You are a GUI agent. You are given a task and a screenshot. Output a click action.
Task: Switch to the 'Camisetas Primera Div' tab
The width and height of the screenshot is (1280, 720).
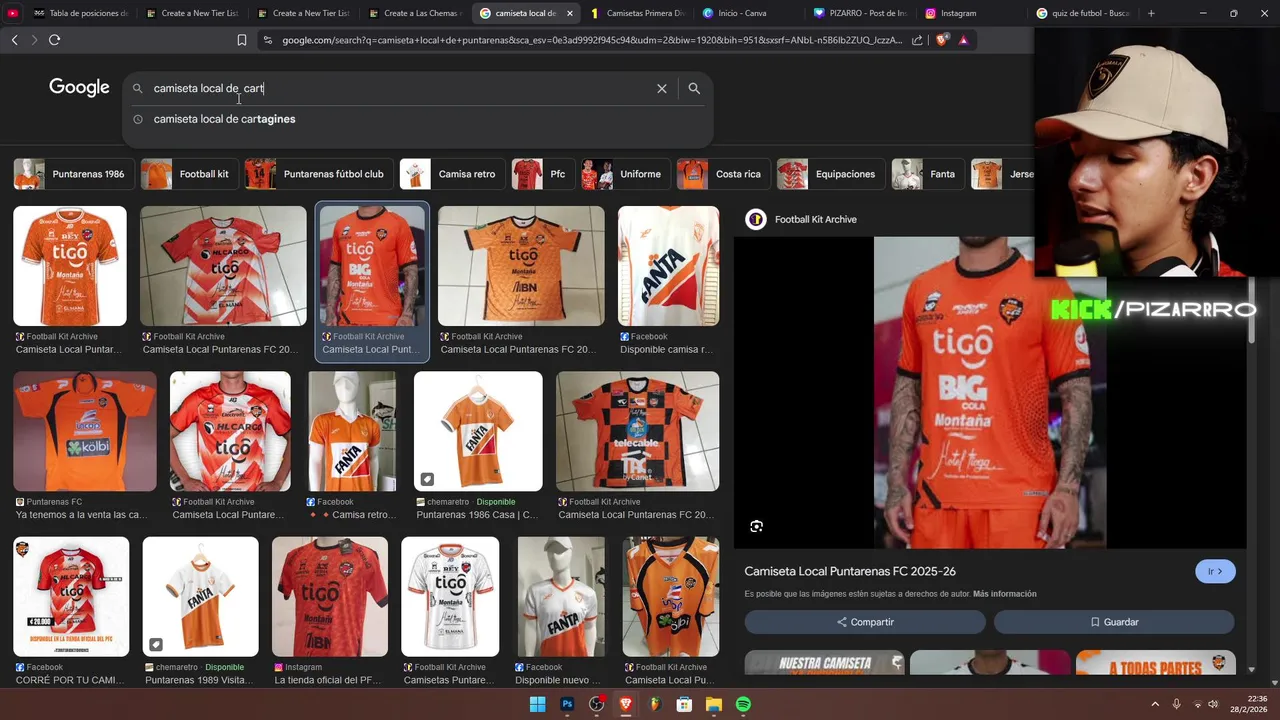point(638,13)
